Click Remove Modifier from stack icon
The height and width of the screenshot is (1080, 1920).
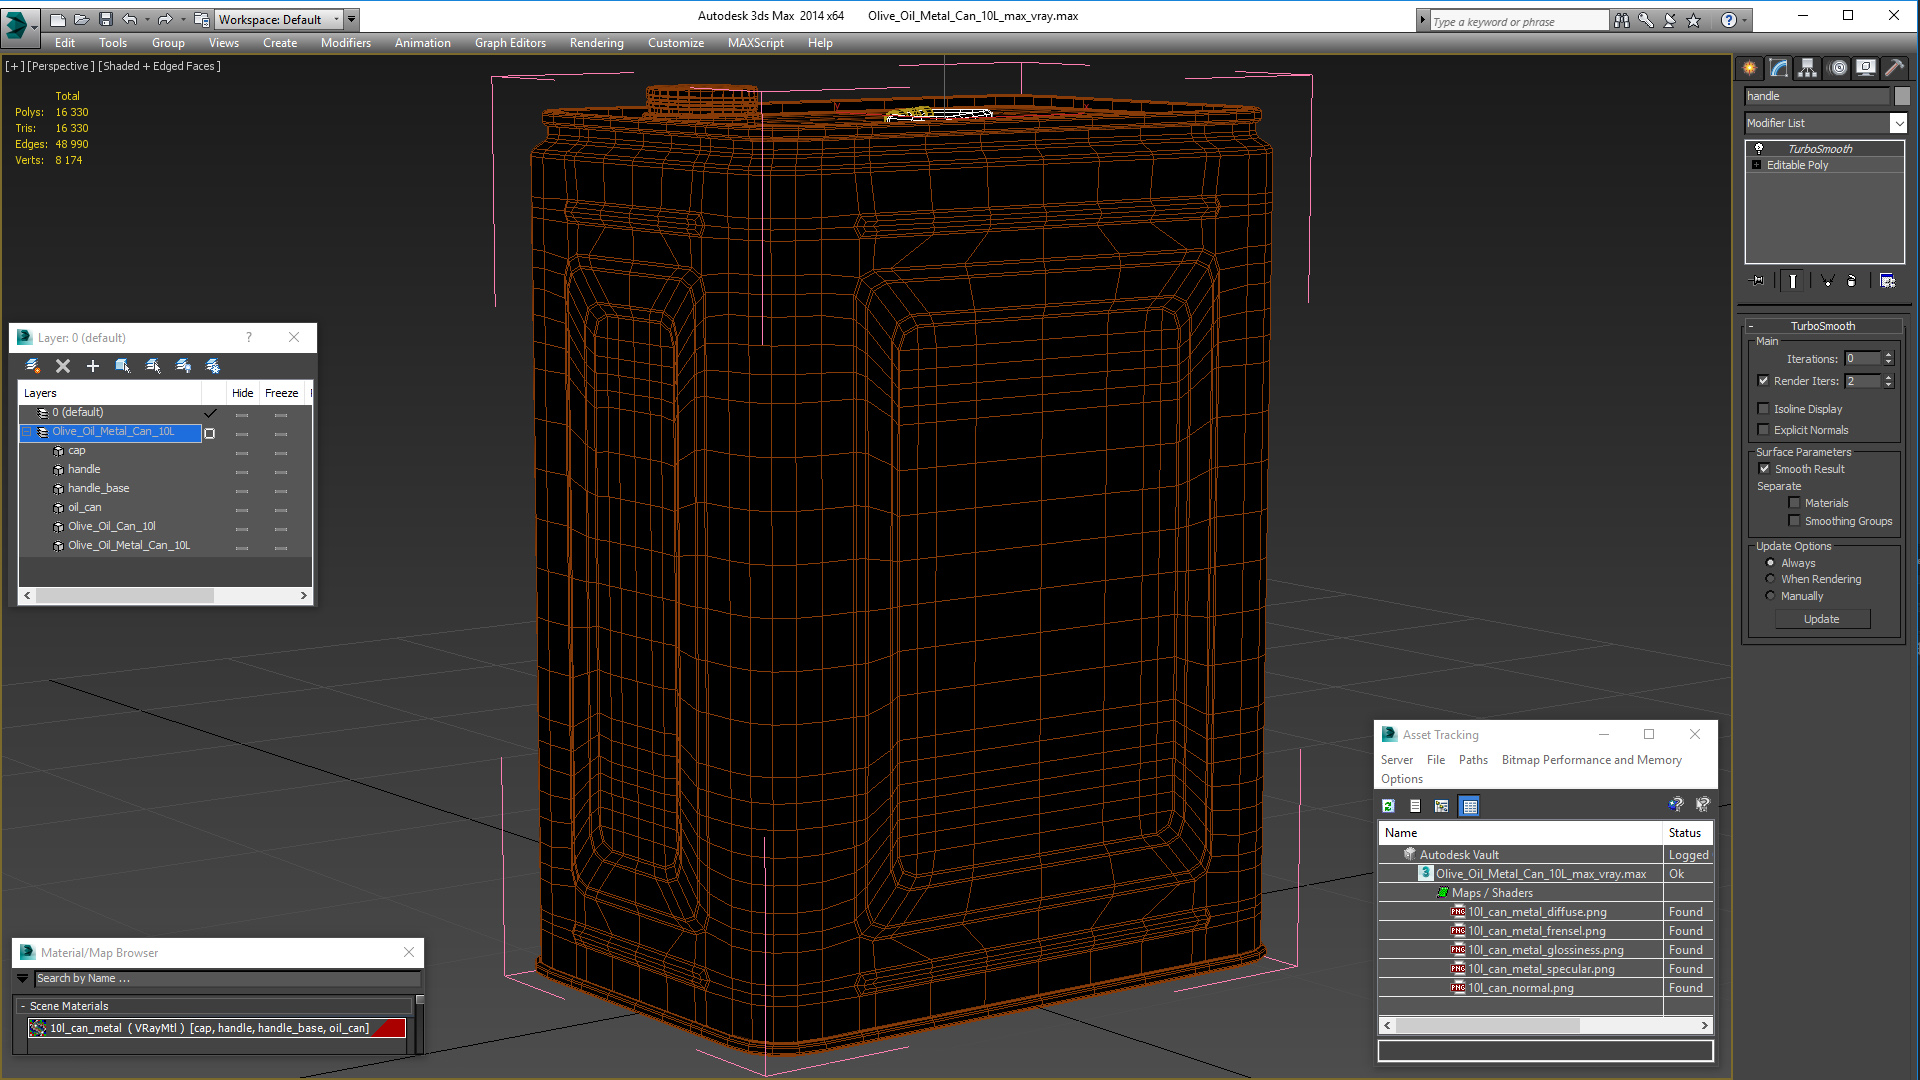(1851, 281)
